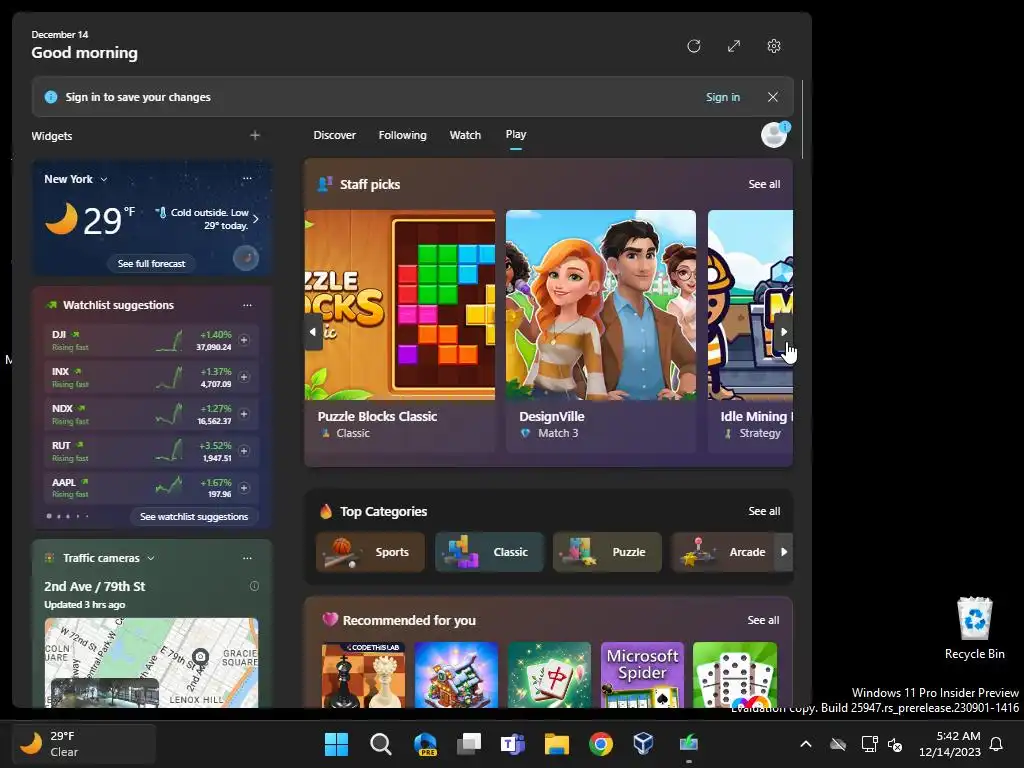Open the user profile avatar
The height and width of the screenshot is (768, 1024).
click(x=774, y=135)
